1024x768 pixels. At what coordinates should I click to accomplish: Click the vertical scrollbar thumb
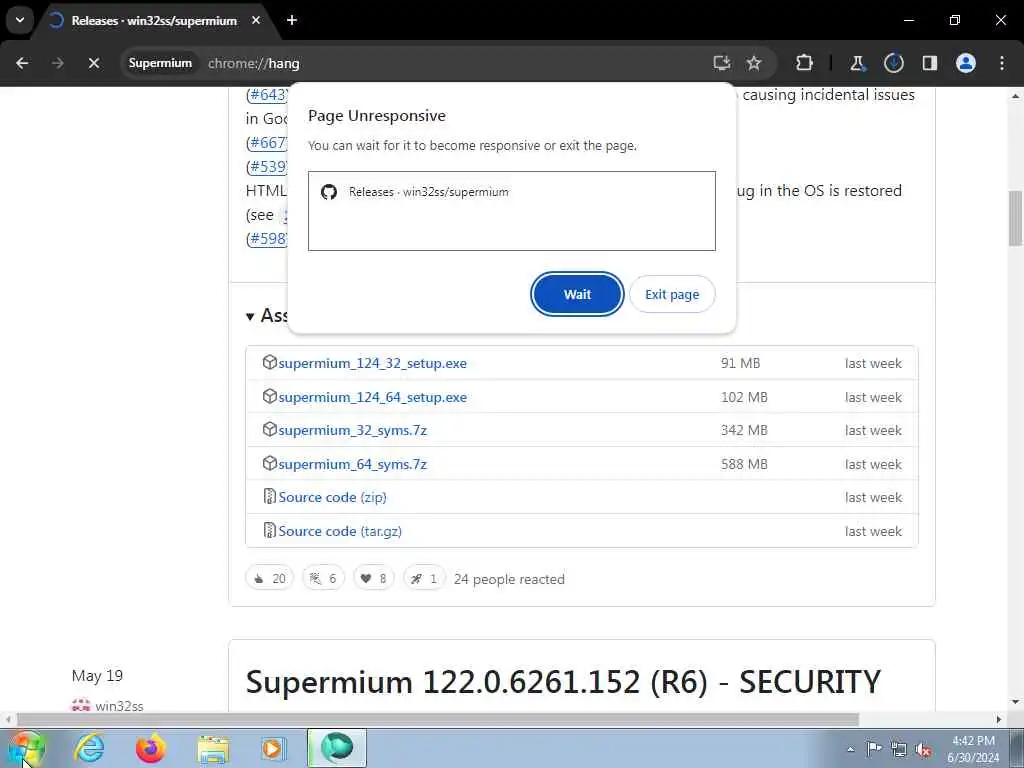(x=1016, y=218)
